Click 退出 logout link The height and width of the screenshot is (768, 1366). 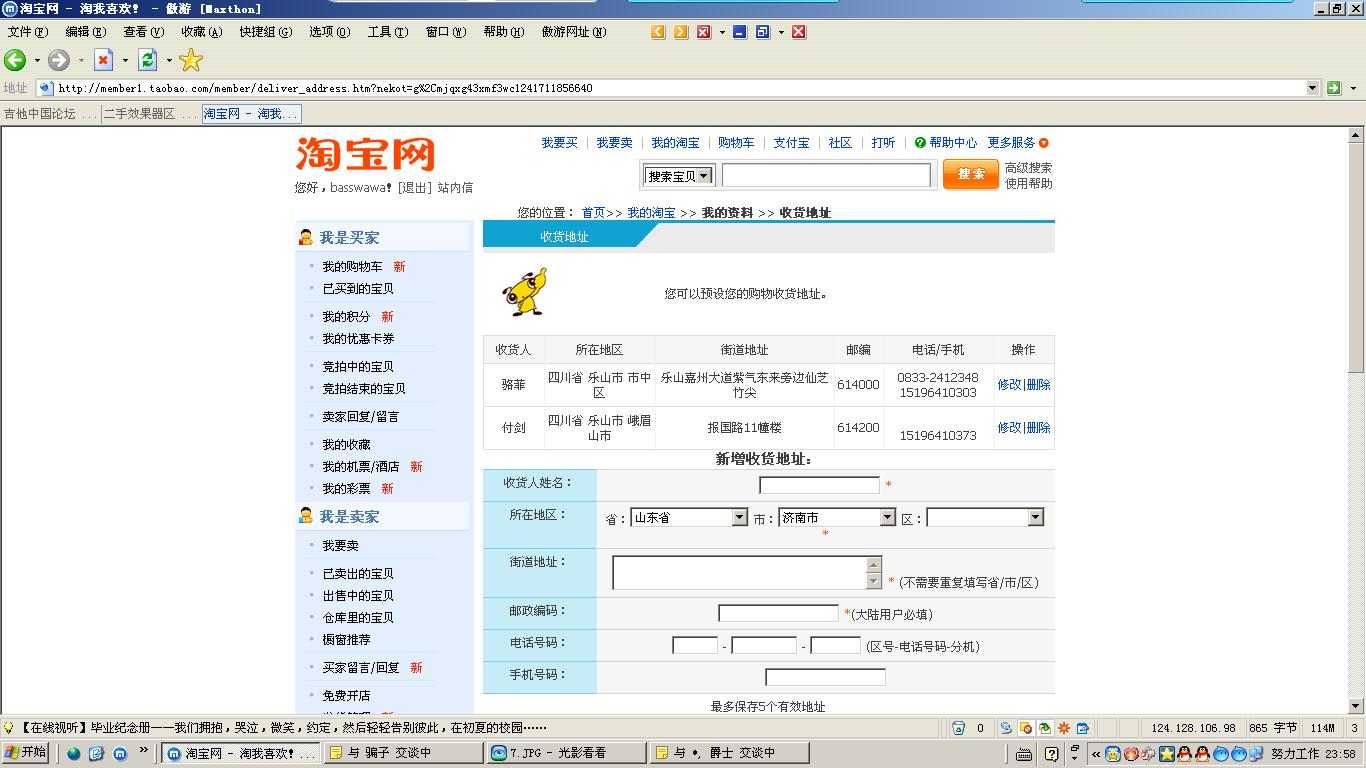coord(415,188)
